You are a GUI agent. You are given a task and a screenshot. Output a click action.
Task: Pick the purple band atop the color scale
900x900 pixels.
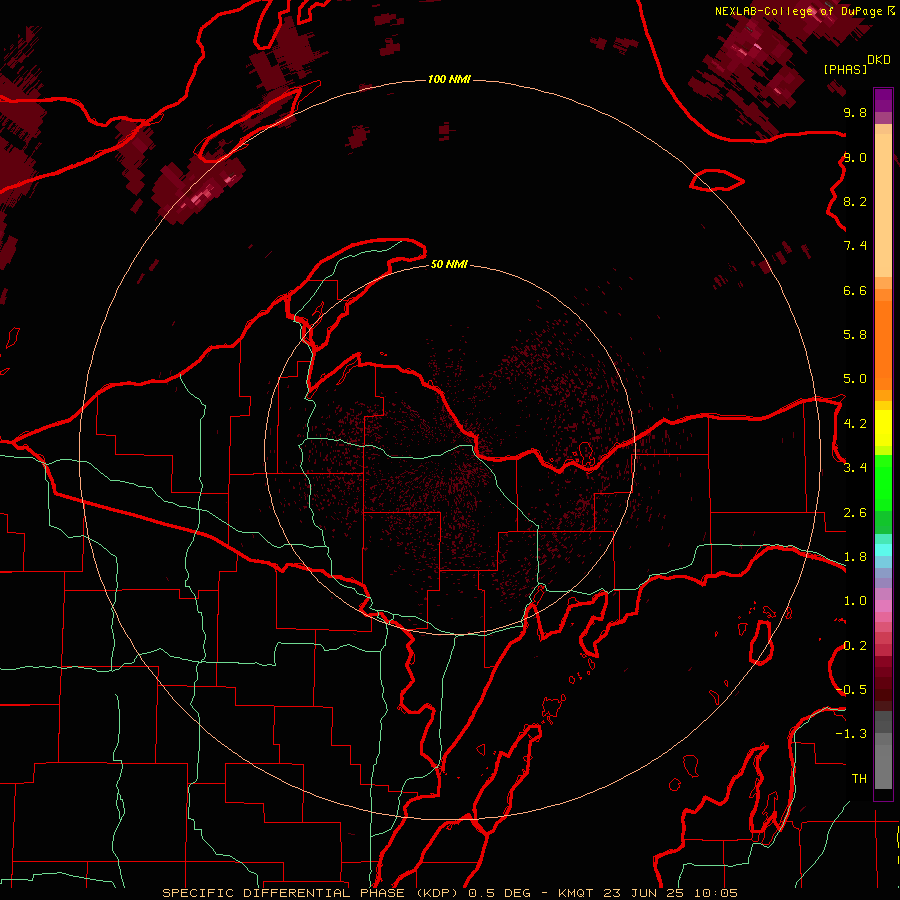point(883,100)
